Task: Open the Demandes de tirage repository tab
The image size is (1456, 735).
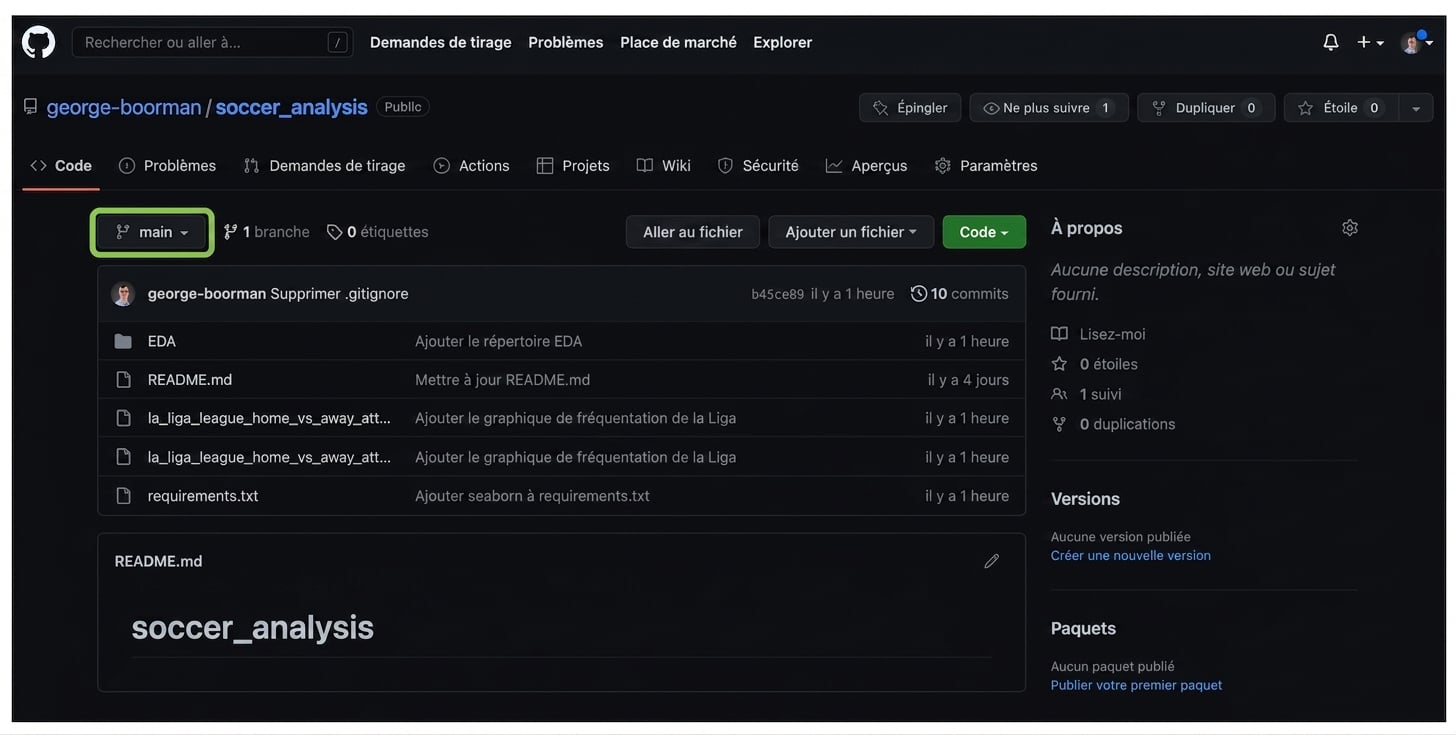Action: tap(324, 166)
